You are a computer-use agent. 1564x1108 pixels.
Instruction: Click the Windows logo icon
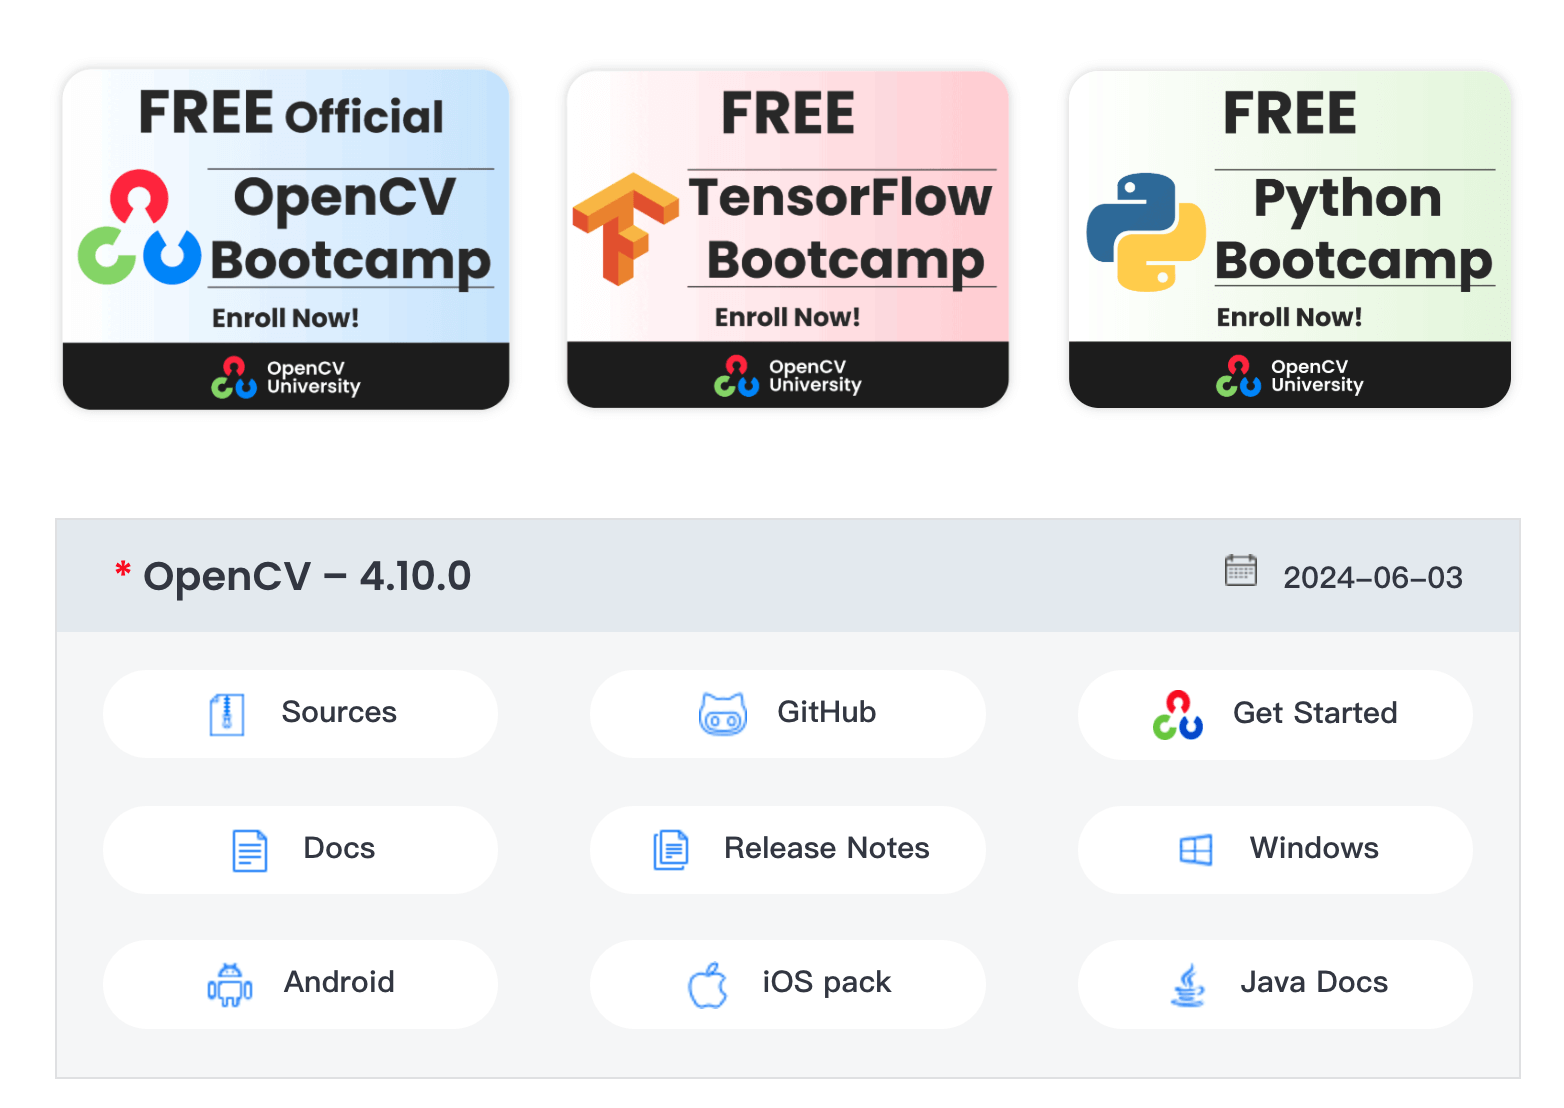coord(1195,850)
